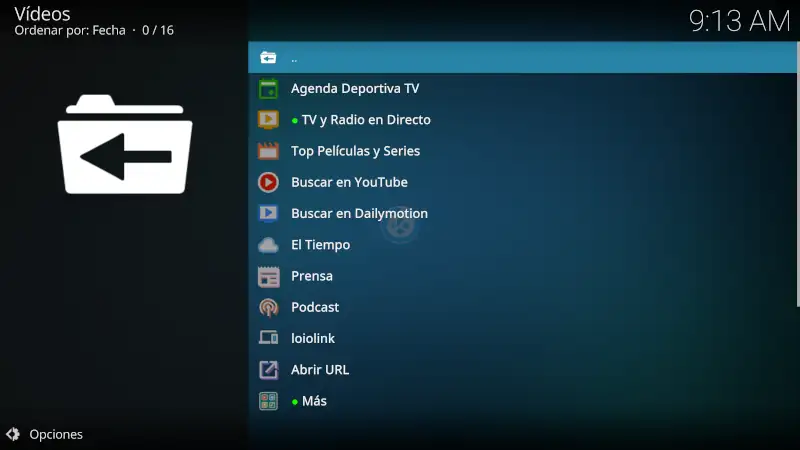Open the Más entry
The height and width of the screenshot is (450, 800).
(522, 401)
